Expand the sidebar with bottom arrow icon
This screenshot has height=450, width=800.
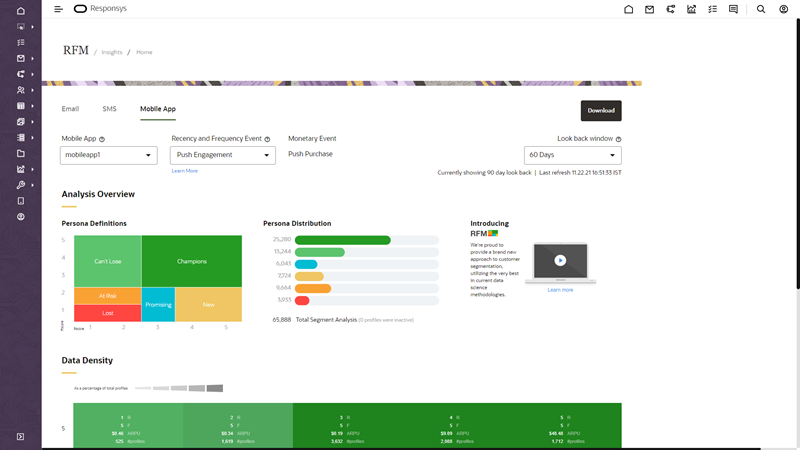tap(20, 436)
